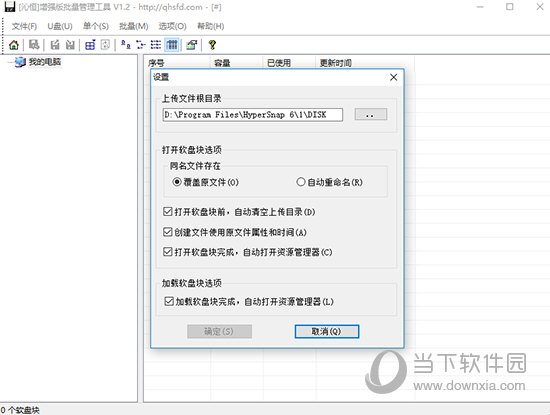
Task: Open the 文件(F) menu
Action: click(x=24, y=26)
